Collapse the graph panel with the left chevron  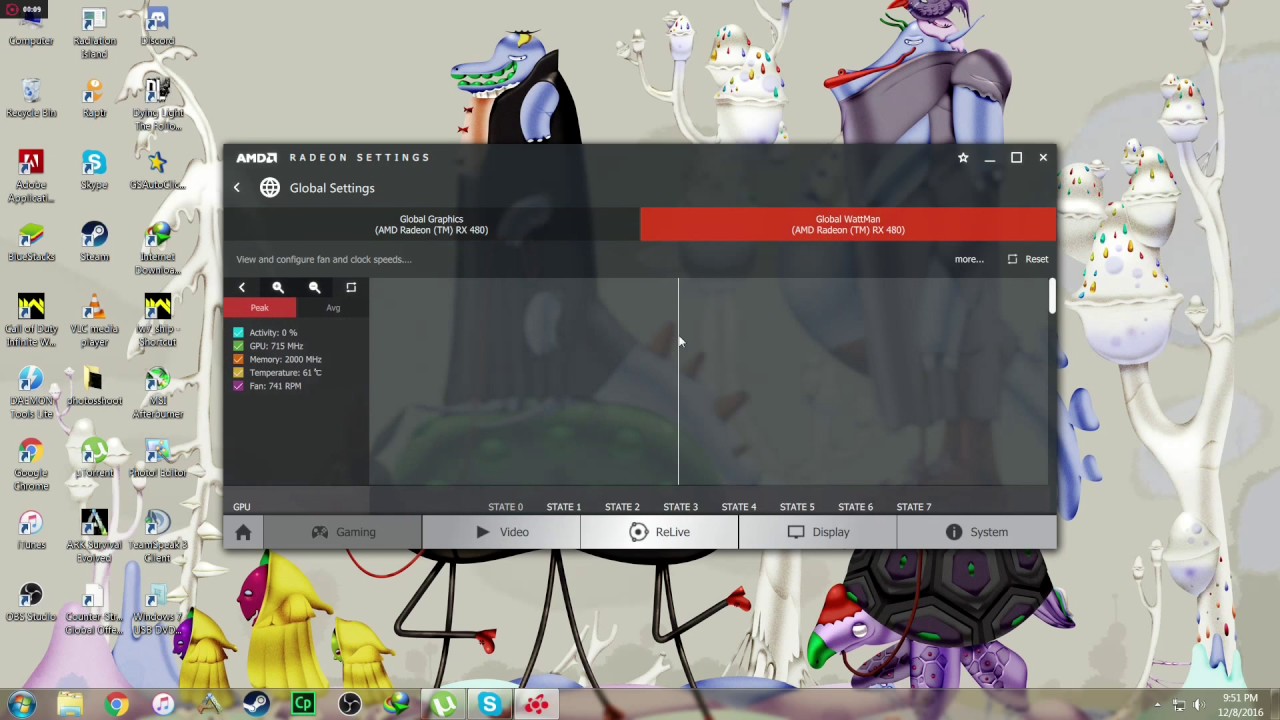(242, 287)
